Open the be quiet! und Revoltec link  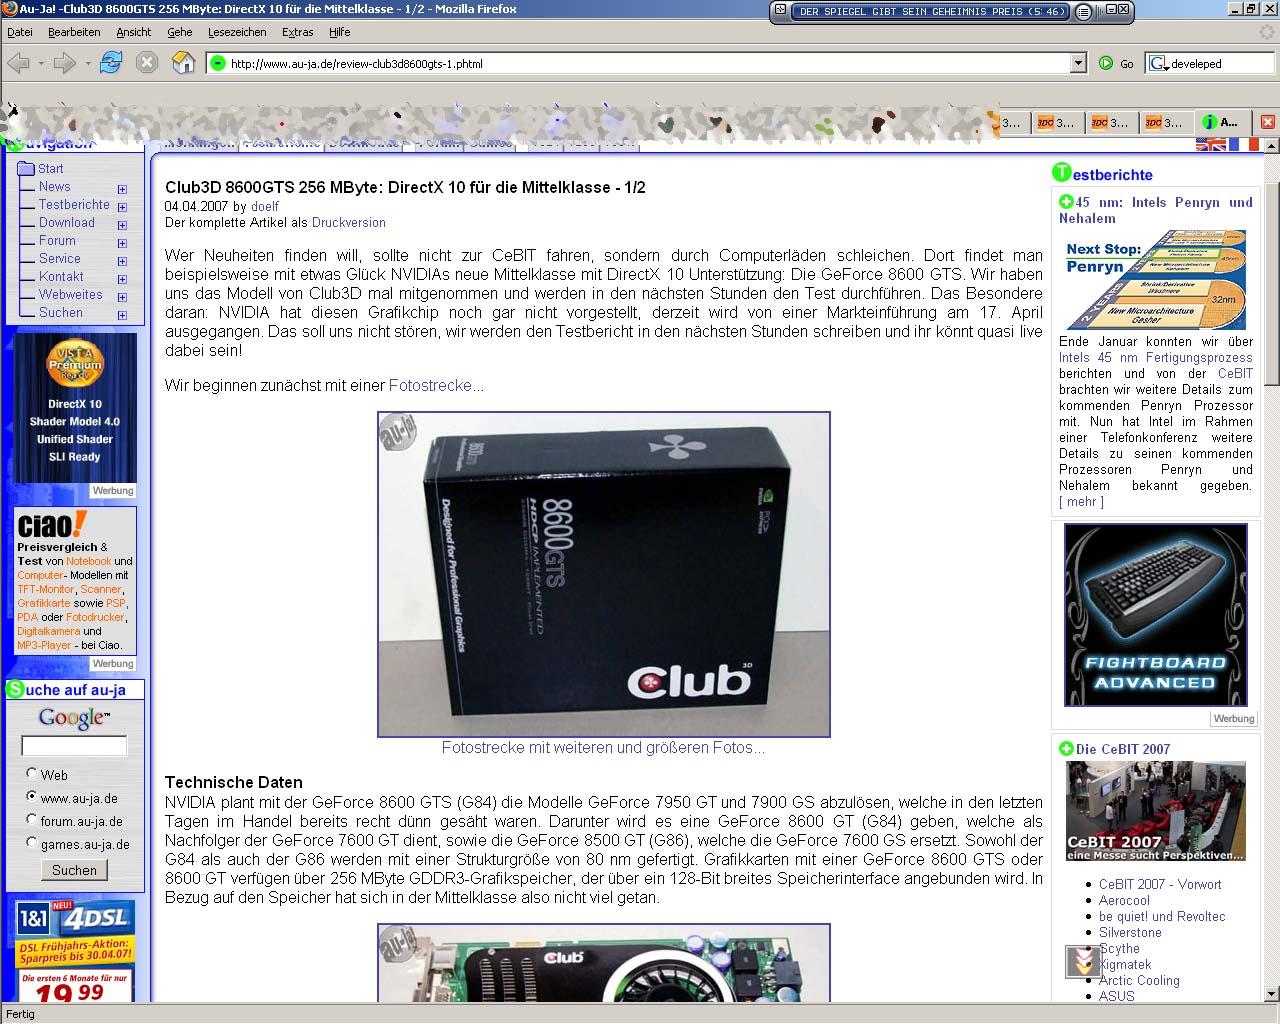(1162, 916)
